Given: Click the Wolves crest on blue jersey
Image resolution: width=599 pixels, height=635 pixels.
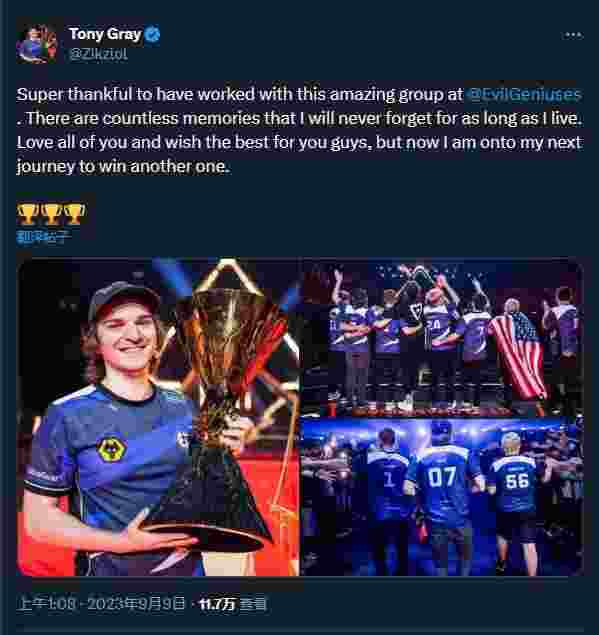Looking at the screenshot, I should coord(111,449).
